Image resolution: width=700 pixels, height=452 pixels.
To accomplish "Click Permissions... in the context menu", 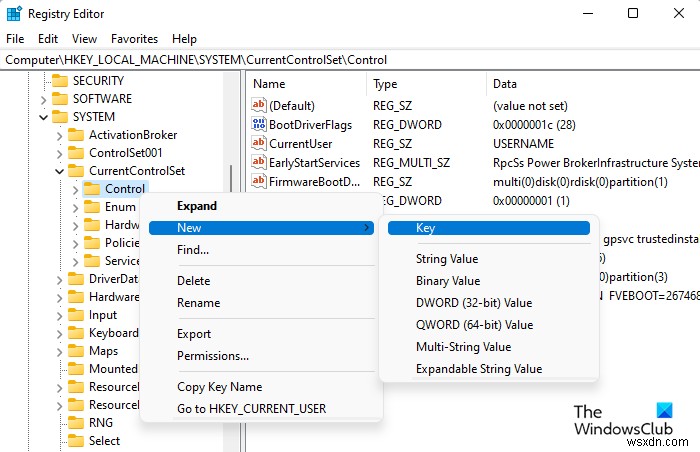I will point(213,356).
